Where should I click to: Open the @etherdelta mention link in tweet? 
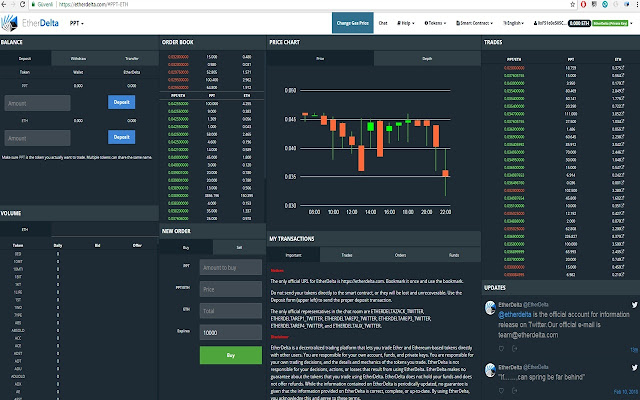[515, 314]
